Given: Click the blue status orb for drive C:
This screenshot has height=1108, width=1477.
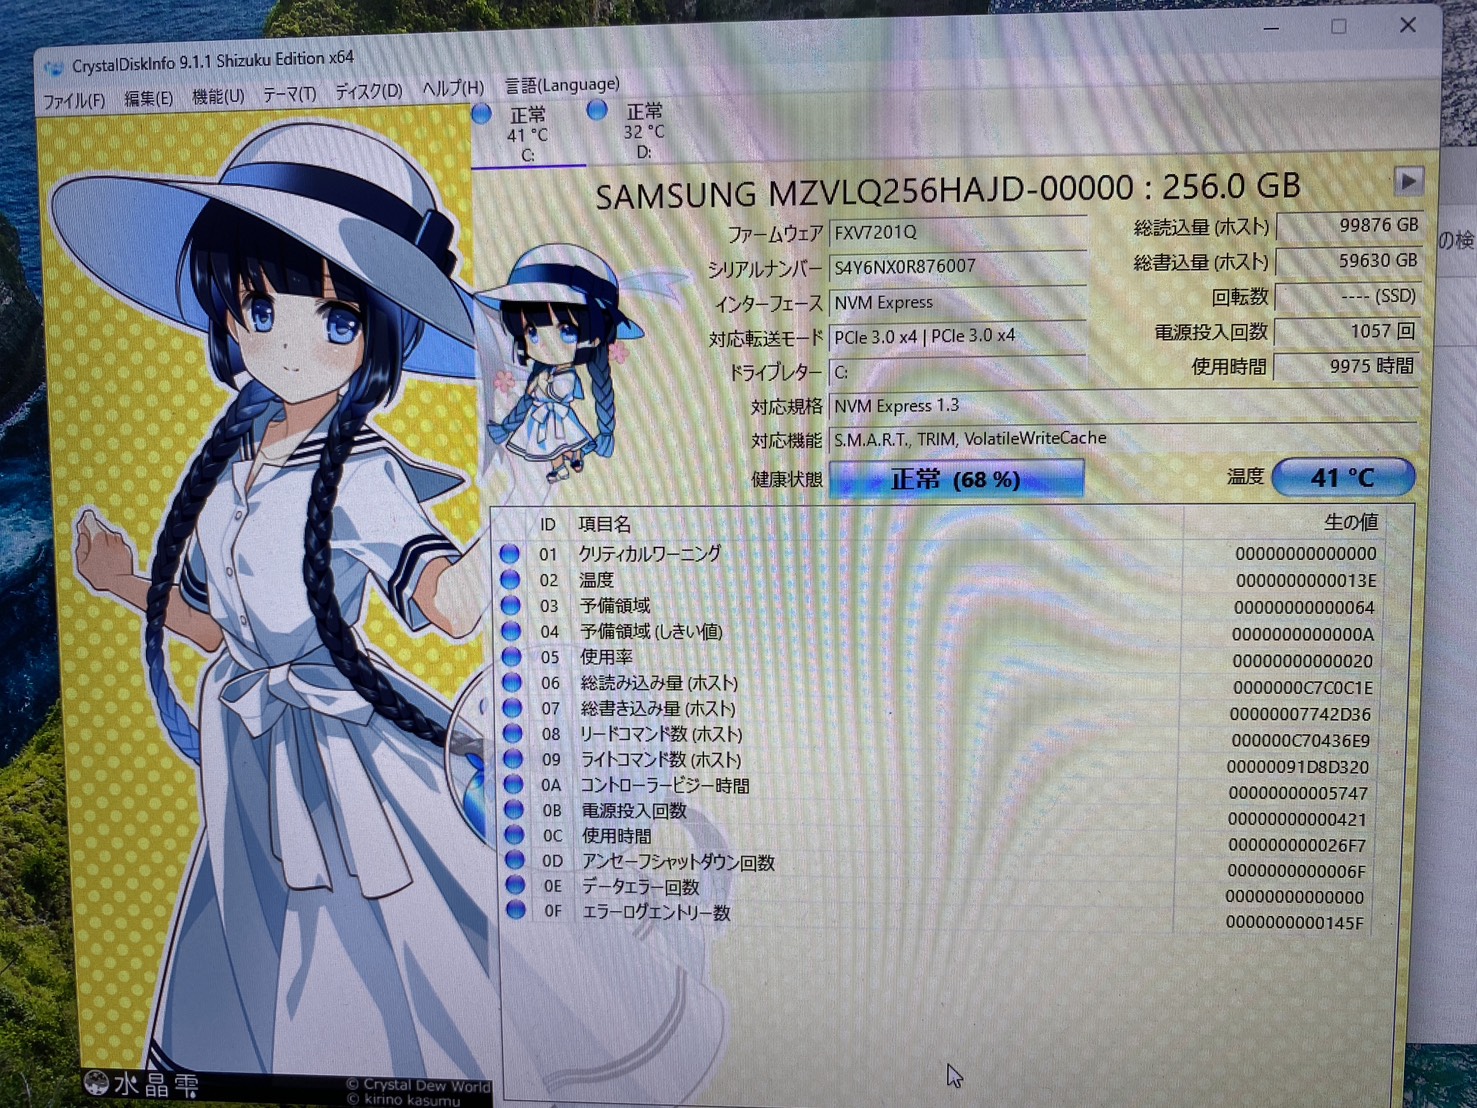Looking at the screenshot, I should [x=481, y=114].
